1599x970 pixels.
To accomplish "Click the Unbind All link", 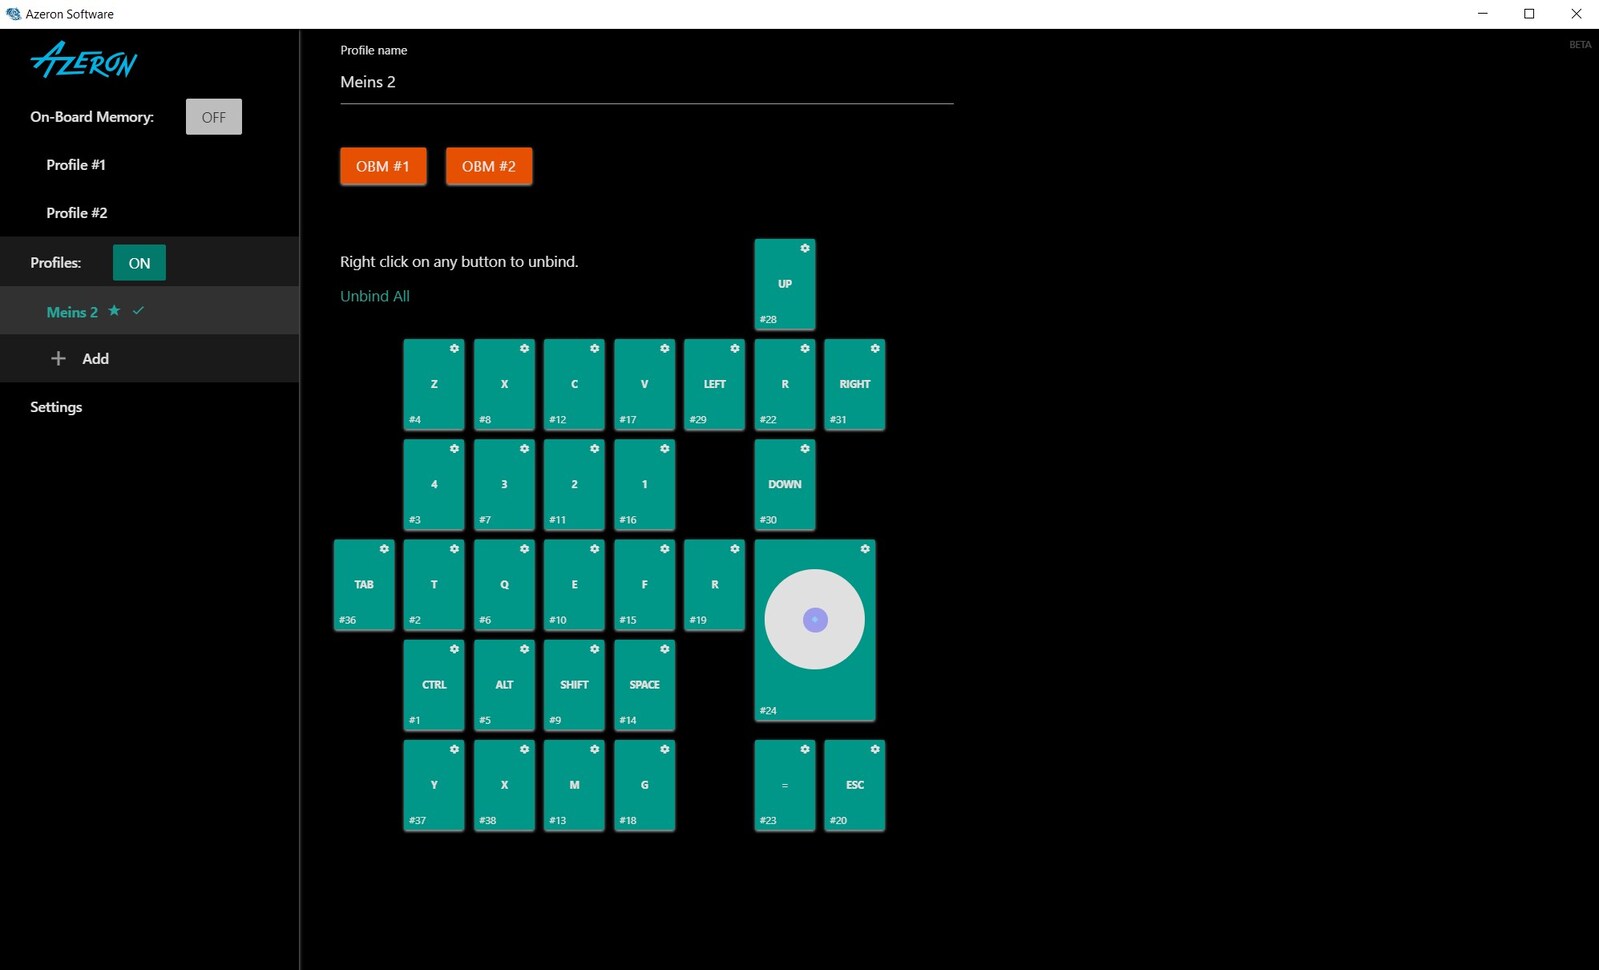I will coord(375,296).
